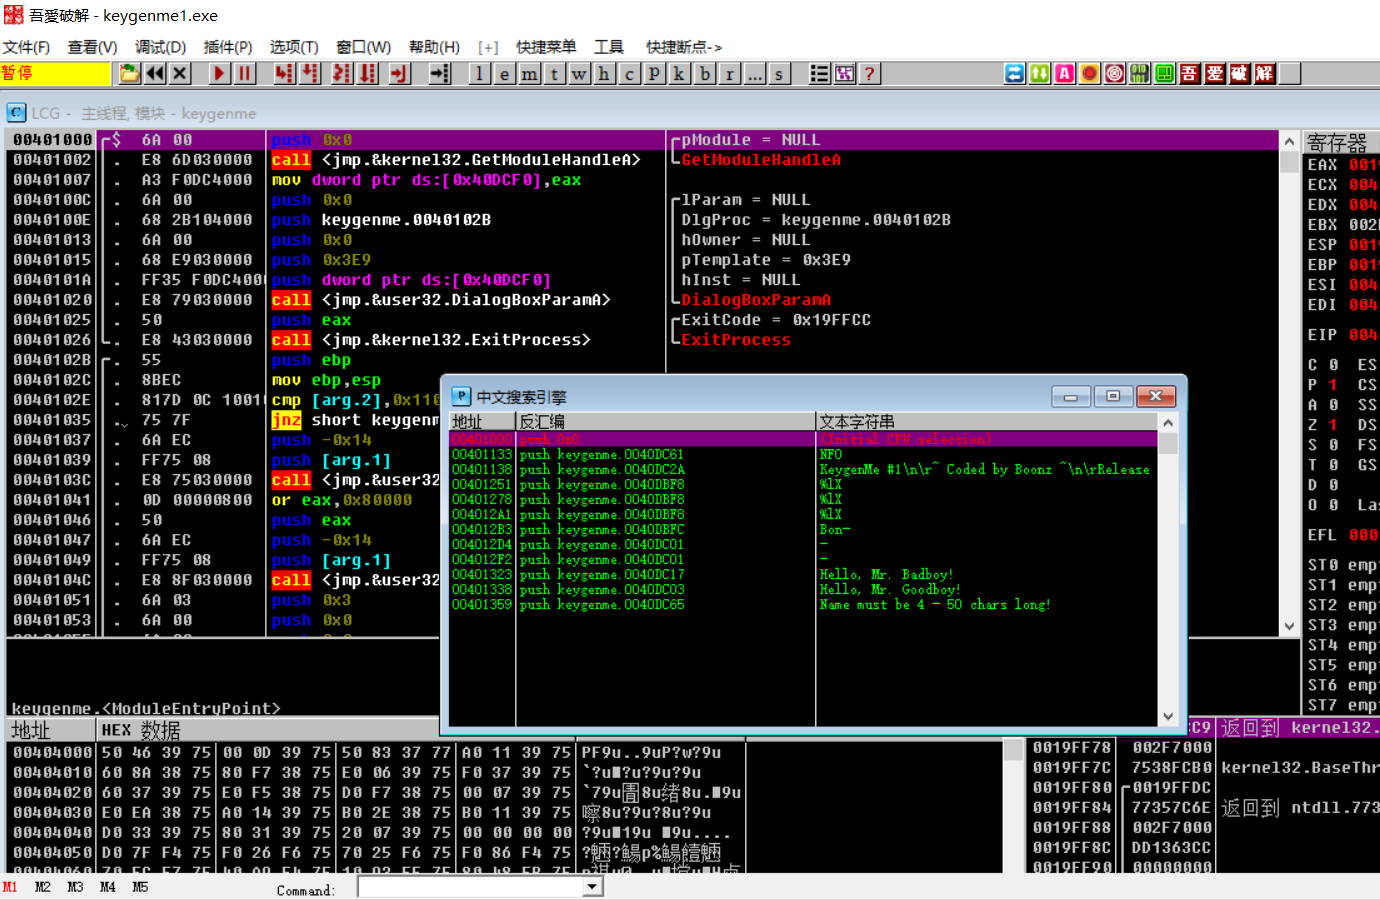Open the call stack 'k' toolbar button
This screenshot has height=900, width=1380.
point(679,73)
